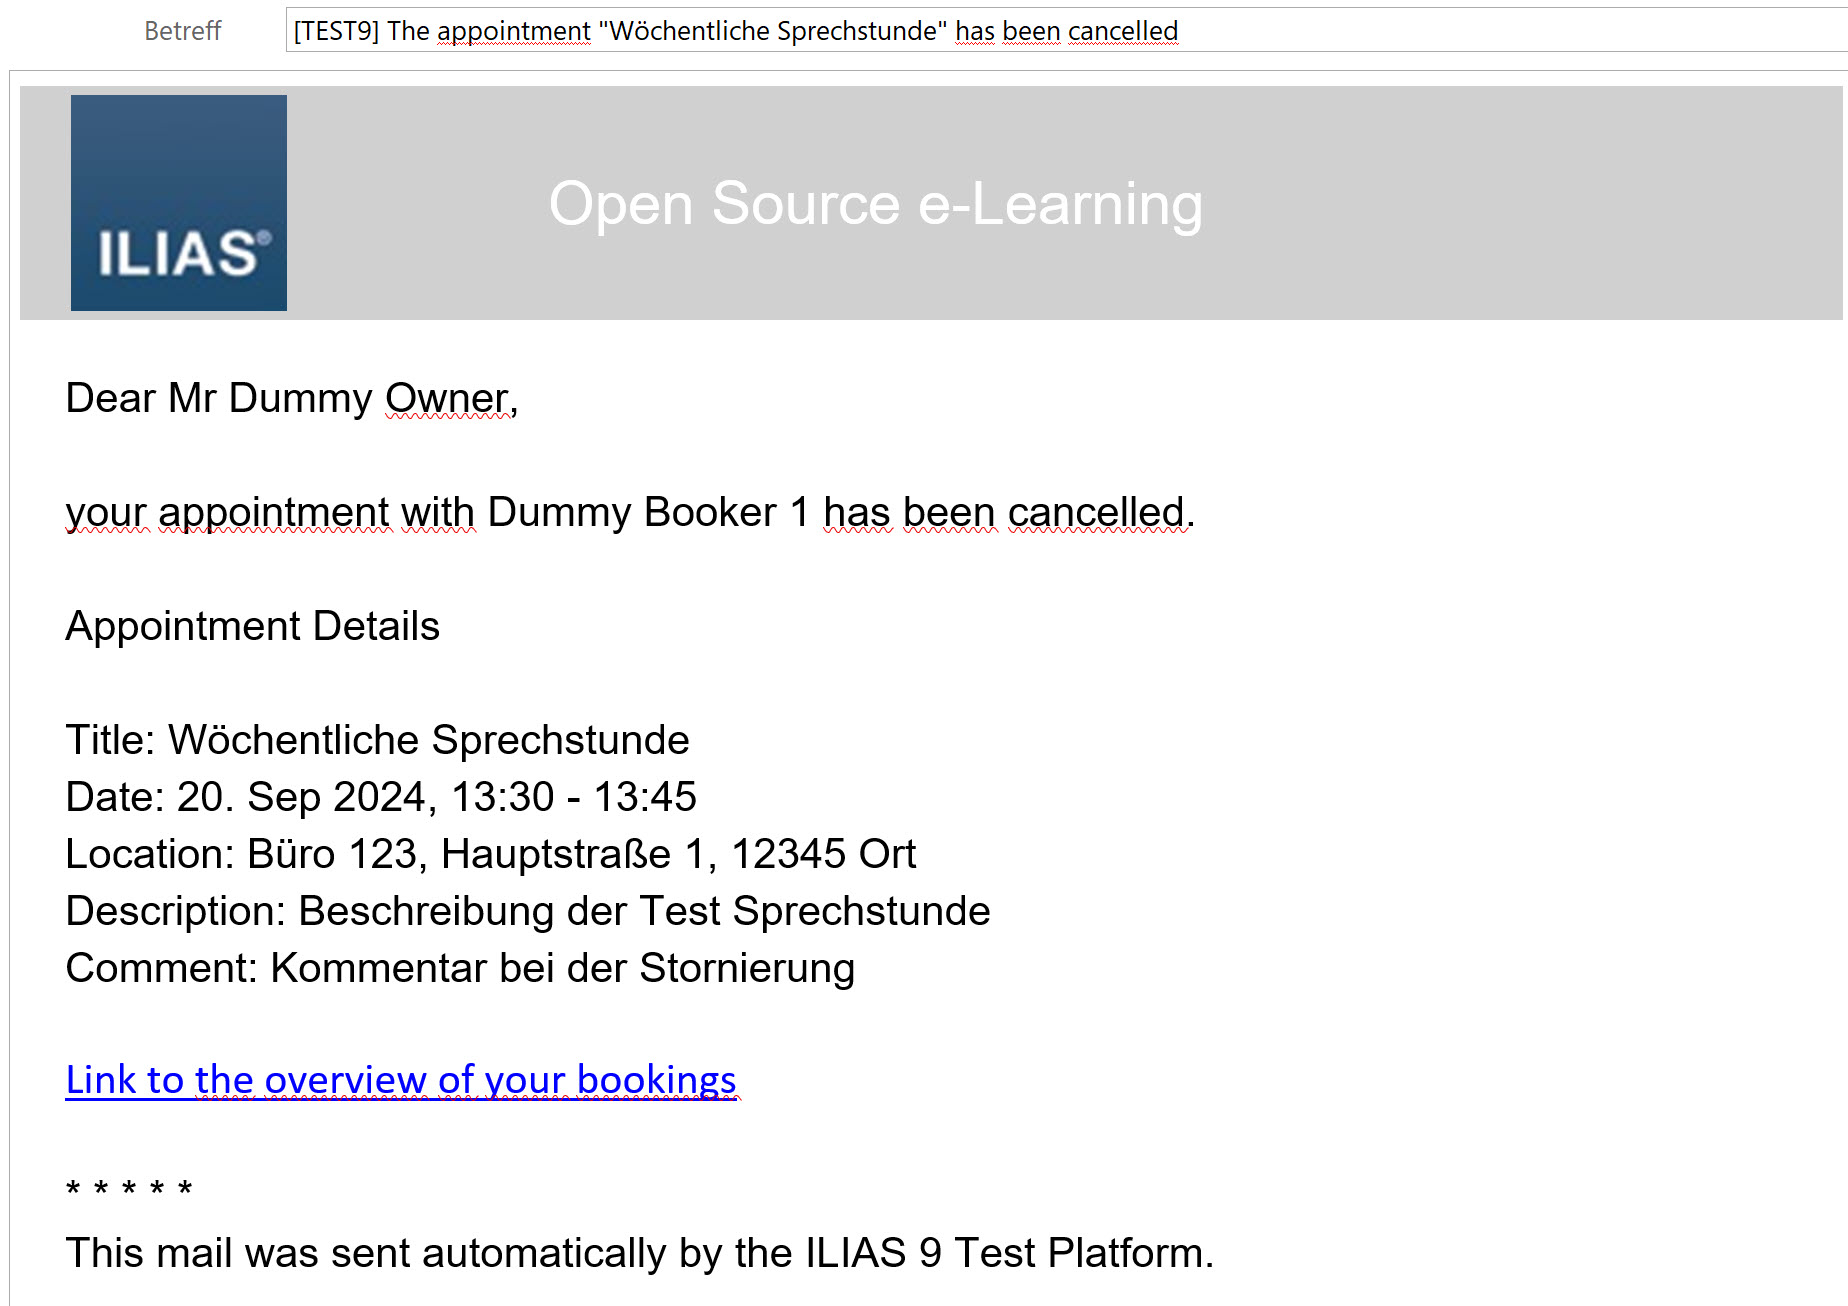The image size is (1848, 1306).
Task: Click the word "cancelled" in the subject
Action: click(1122, 31)
